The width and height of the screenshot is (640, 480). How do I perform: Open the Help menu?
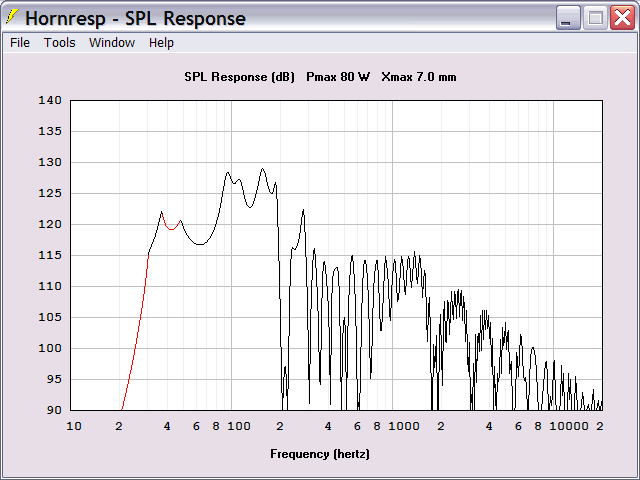point(161,42)
